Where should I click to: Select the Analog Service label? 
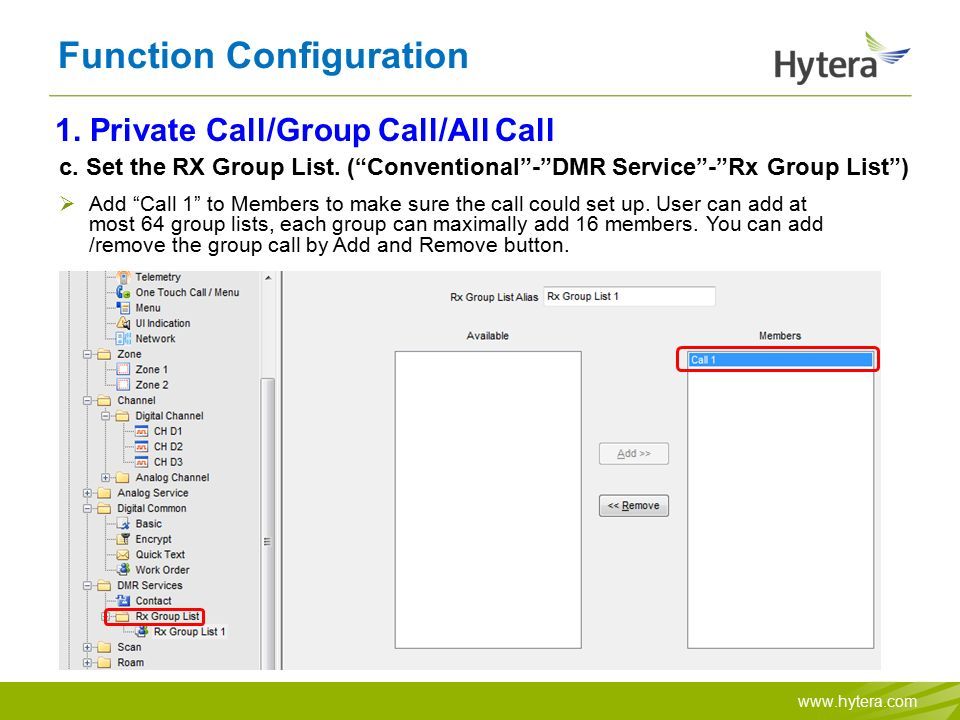(153, 493)
